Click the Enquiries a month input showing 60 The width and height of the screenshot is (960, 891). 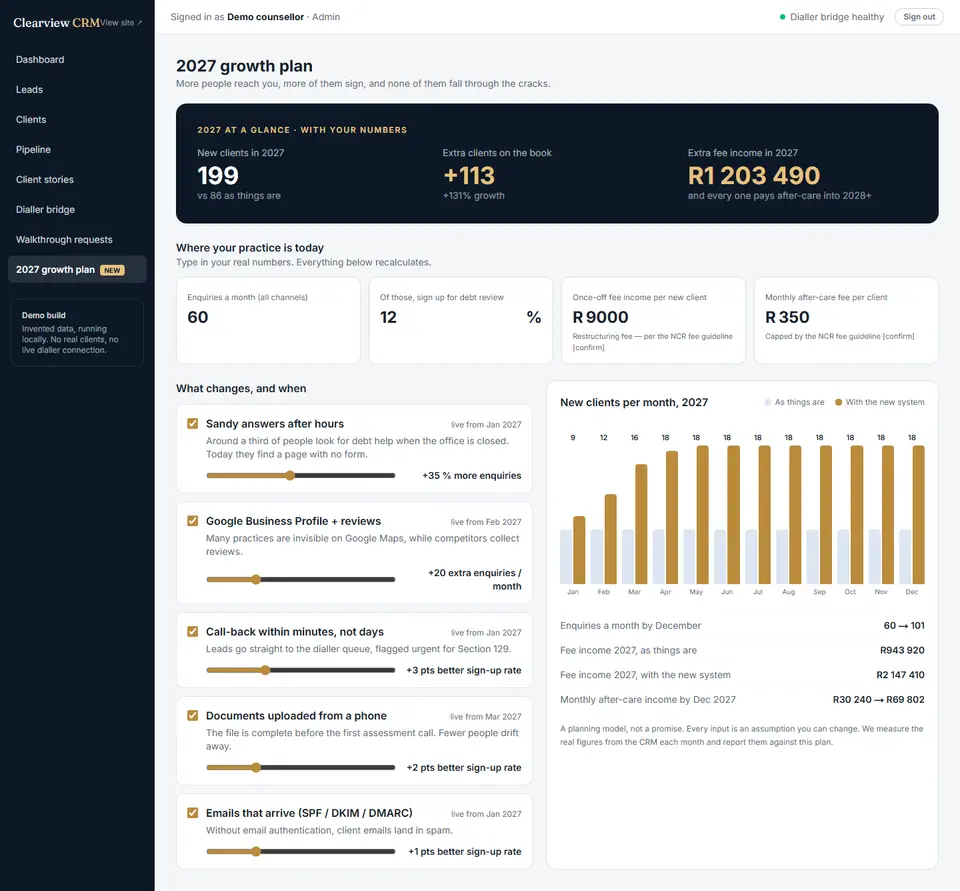point(268,317)
